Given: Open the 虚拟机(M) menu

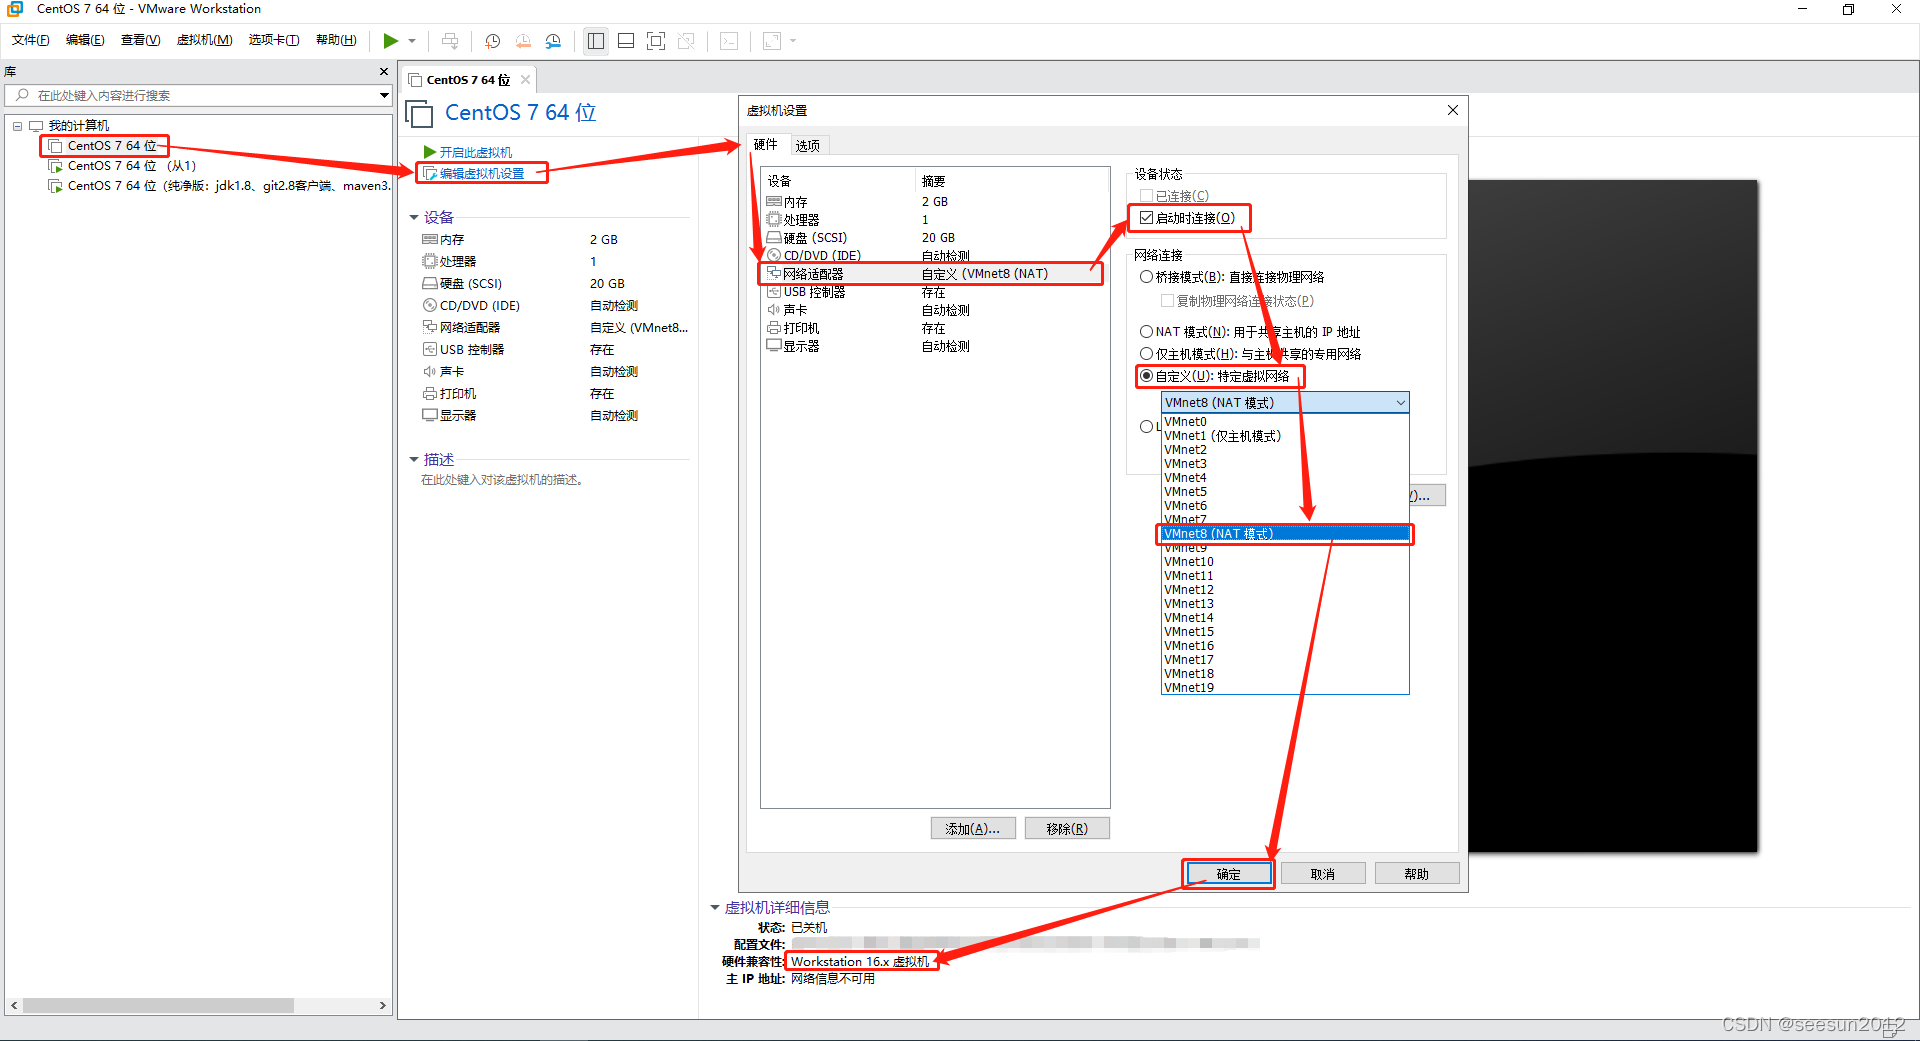Looking at the screenshot, I should 205,40.
